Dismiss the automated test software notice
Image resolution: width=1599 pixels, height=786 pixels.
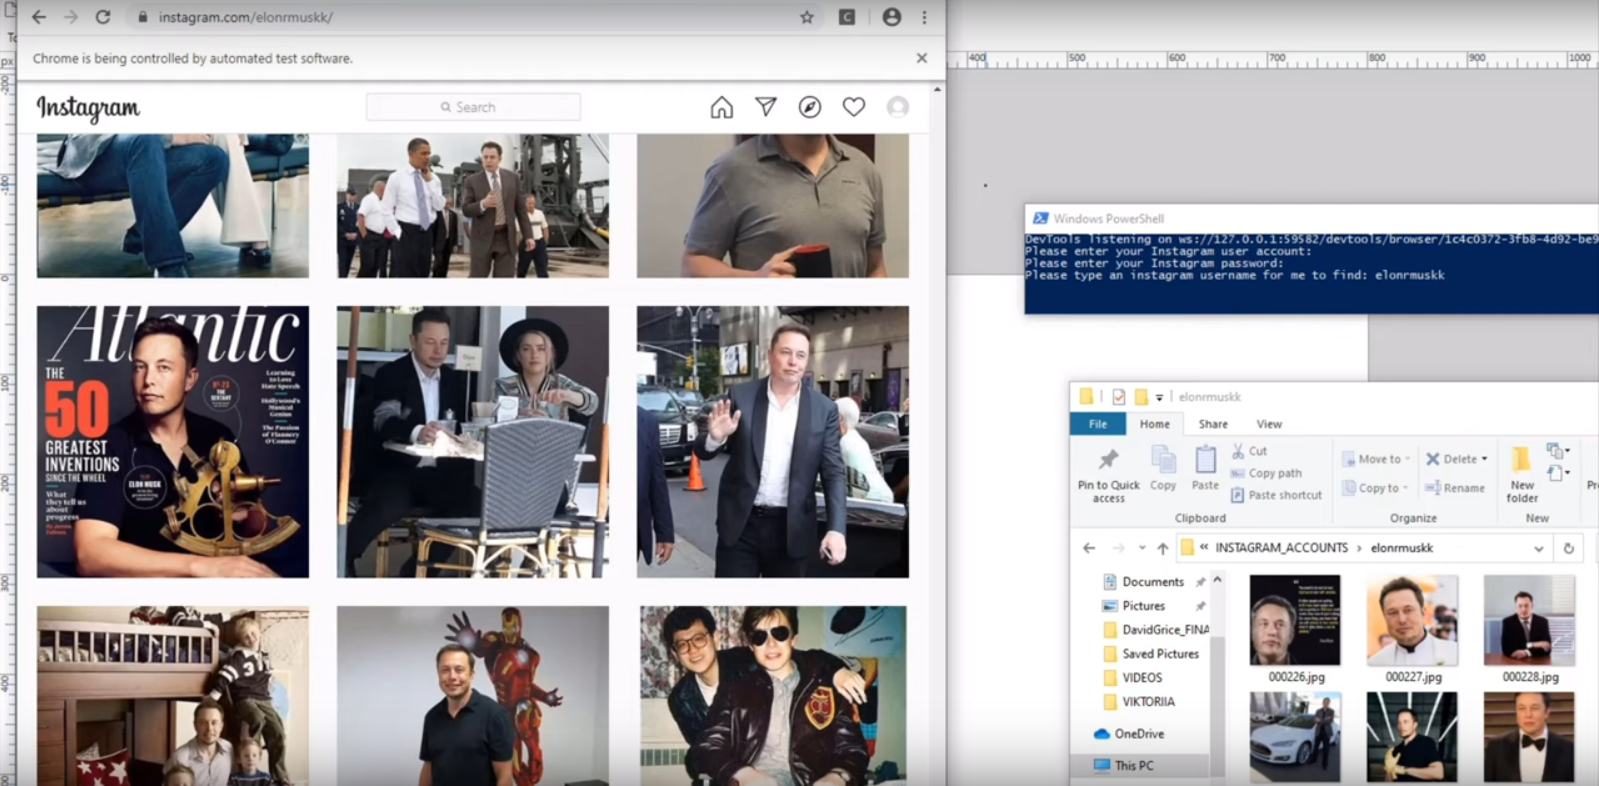[x=922, y=58]
